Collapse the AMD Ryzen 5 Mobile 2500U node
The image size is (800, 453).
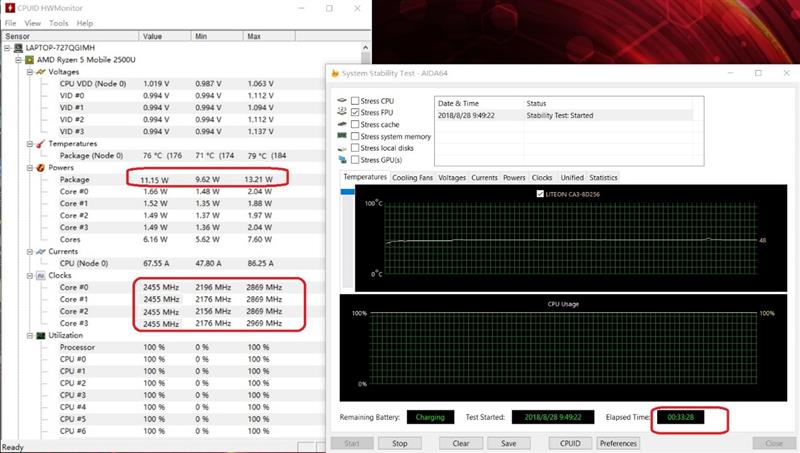18,60
